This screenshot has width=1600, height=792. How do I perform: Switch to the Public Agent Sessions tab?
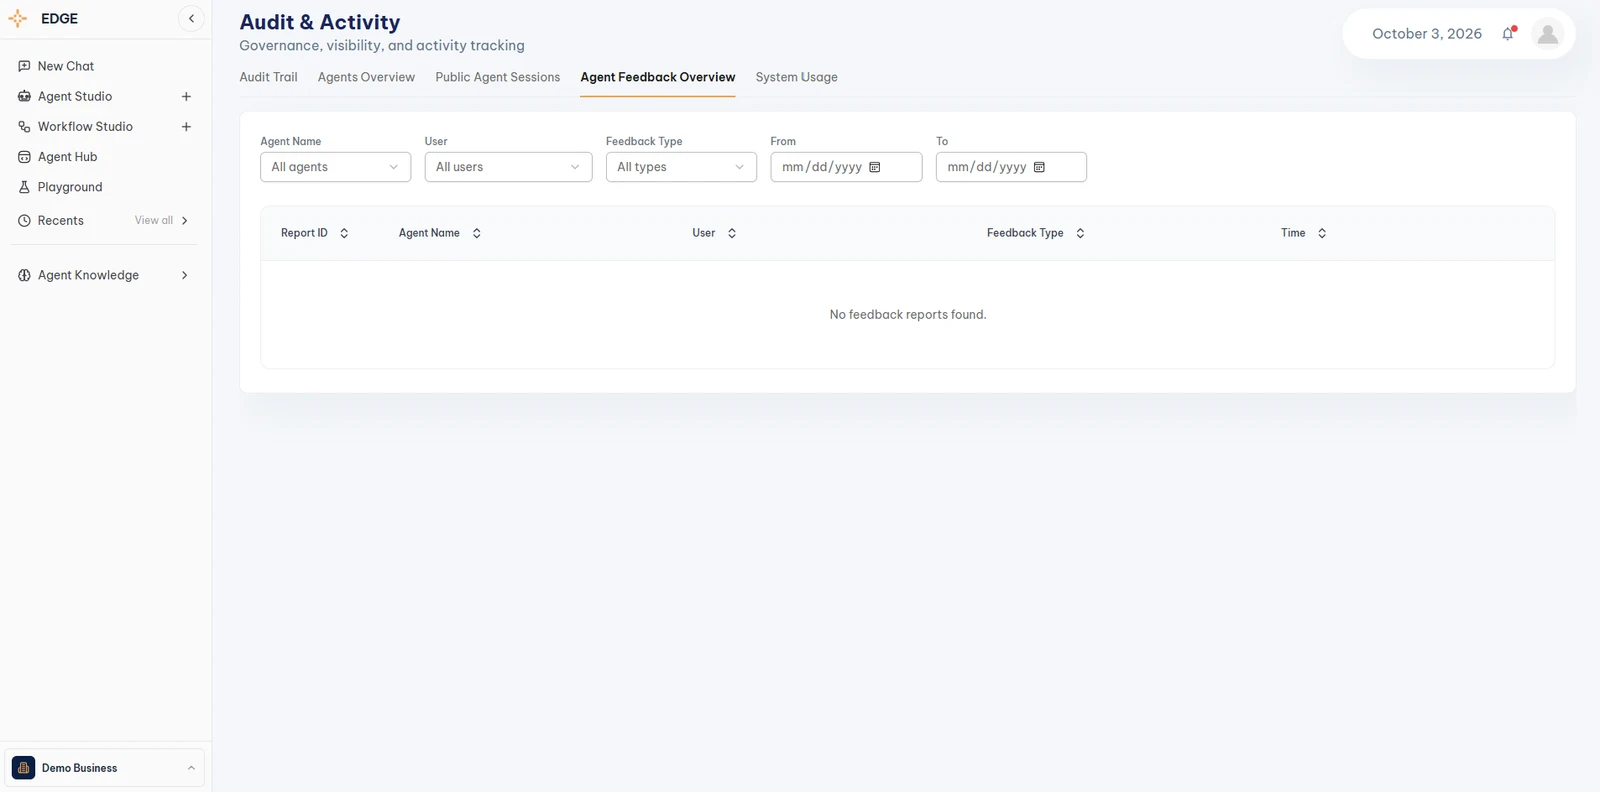(497, 77)
